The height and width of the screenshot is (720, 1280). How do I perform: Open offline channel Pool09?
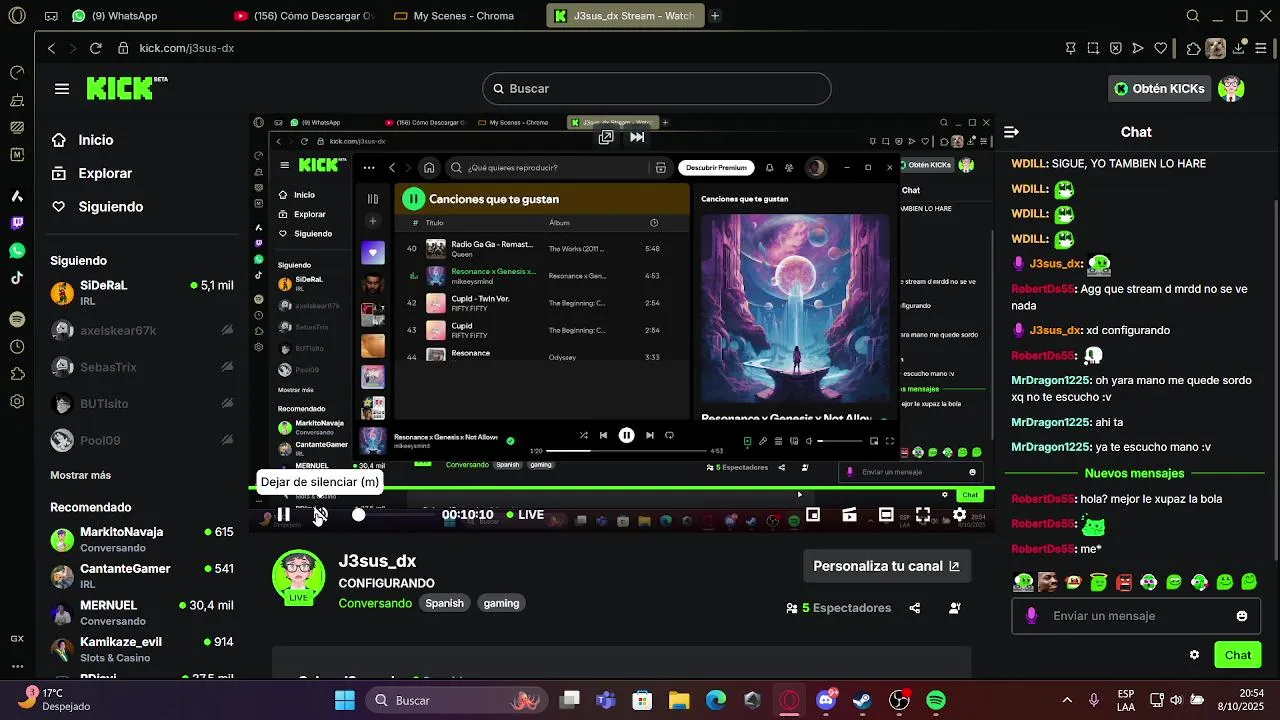pyautogui.click(x=142, y=440)
